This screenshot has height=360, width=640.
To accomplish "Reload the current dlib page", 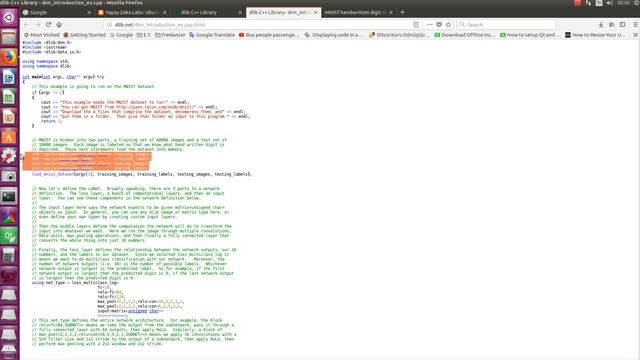I will 49,24.
